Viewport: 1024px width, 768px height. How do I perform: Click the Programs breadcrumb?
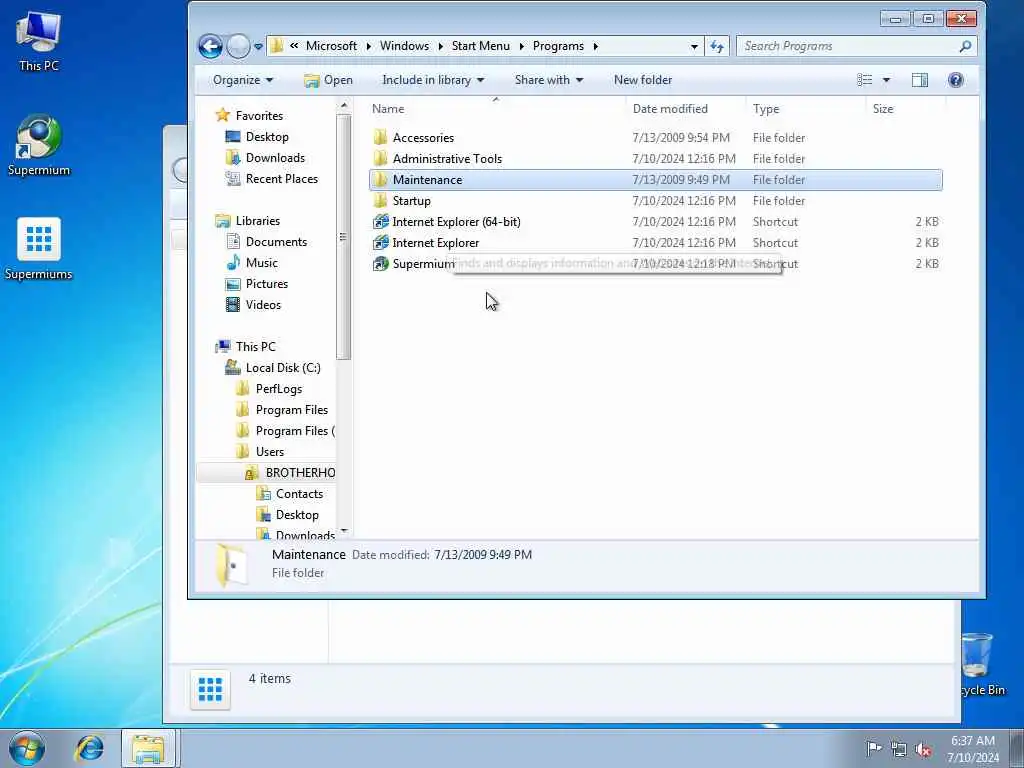558,46
